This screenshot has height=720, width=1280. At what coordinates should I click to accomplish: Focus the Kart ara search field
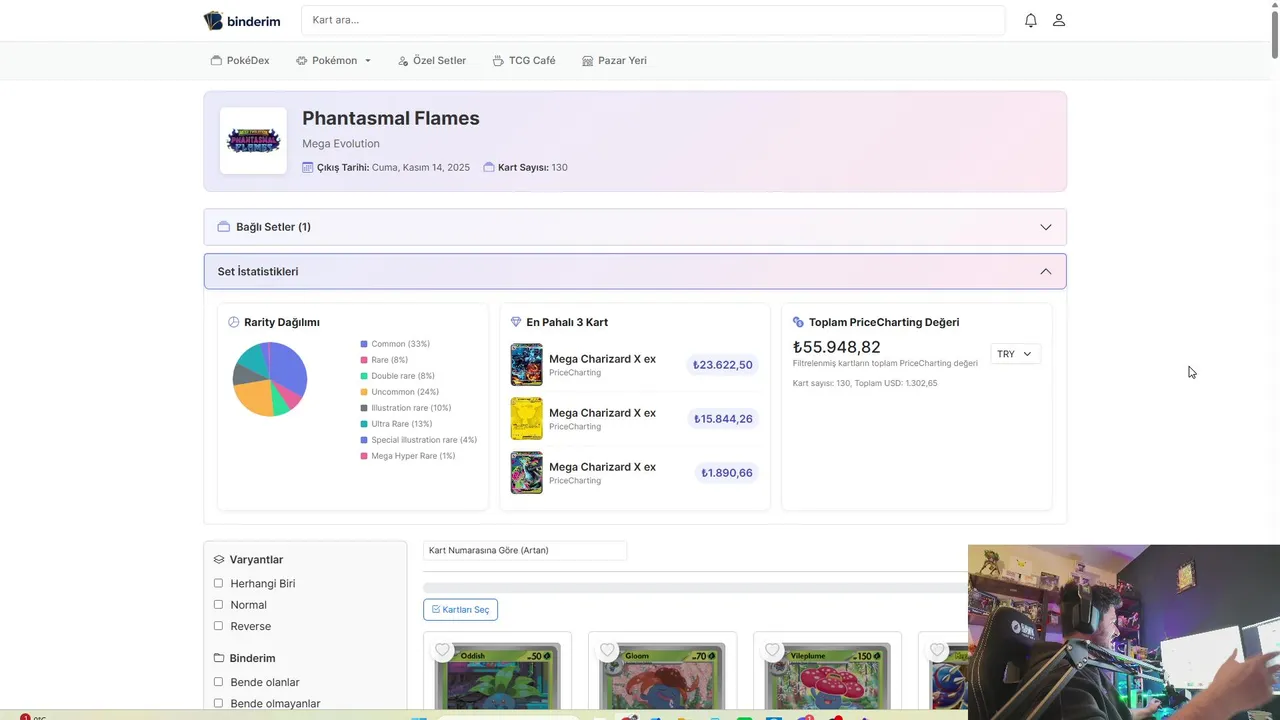(653, 20)
